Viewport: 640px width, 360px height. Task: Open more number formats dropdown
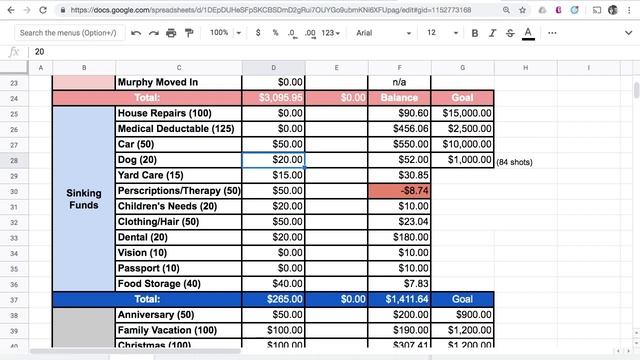[331, 33]
